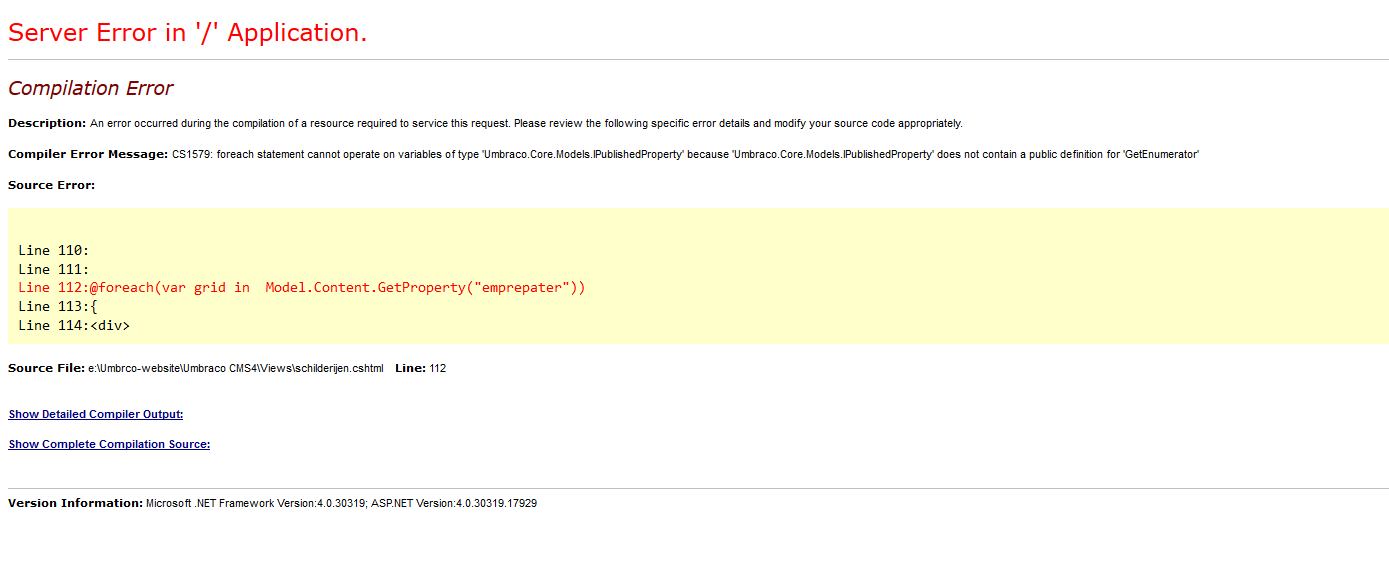The width and height of the screenshot is (1389, 576).
Task: Click the Compiler Error Message label
Action: tap(88, 154)
